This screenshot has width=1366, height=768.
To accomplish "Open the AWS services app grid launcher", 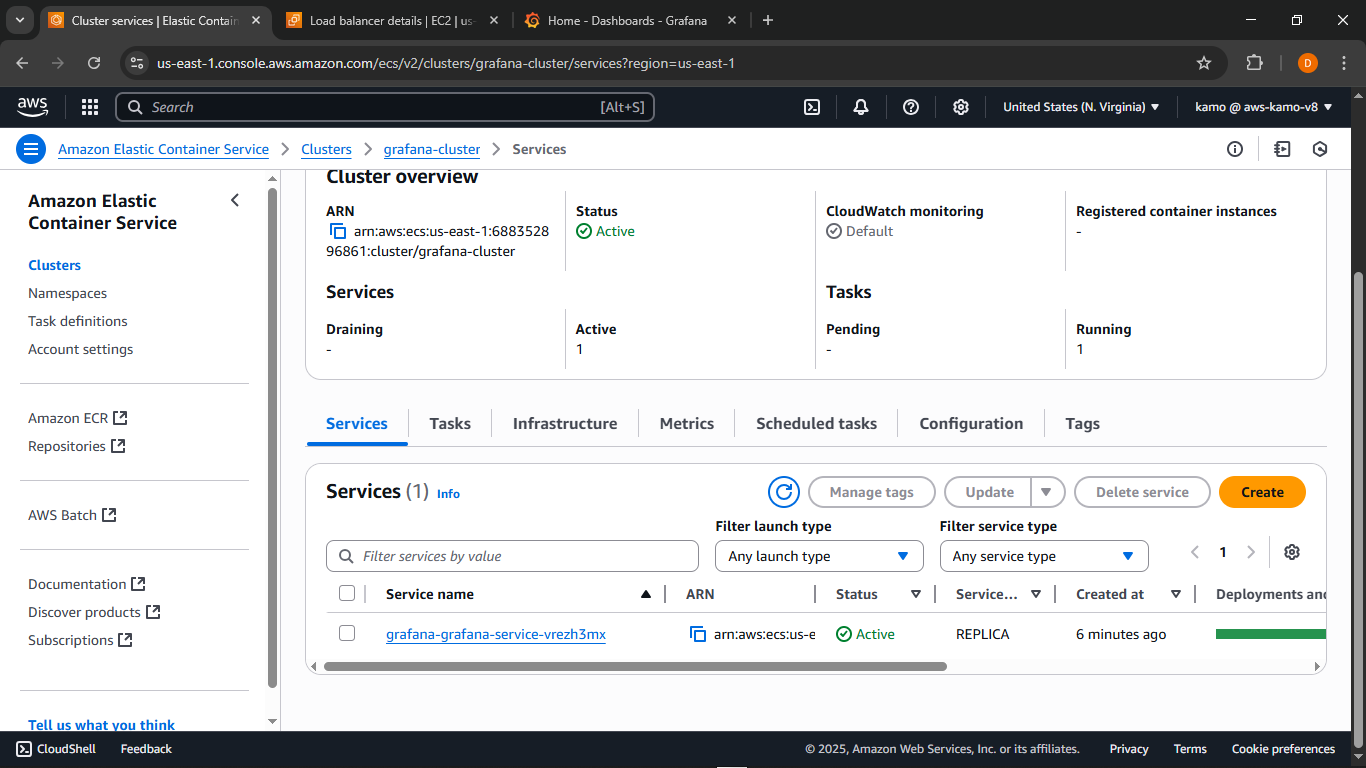I will coord(89,107).
